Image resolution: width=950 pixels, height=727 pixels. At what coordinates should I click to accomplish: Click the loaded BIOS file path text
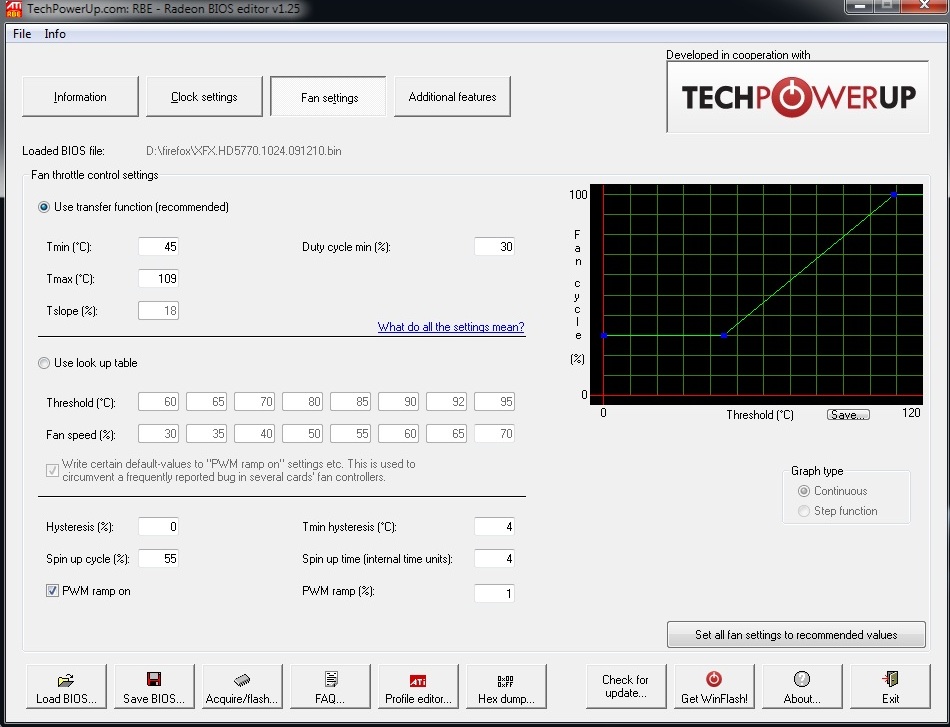[x=244, y=151]
